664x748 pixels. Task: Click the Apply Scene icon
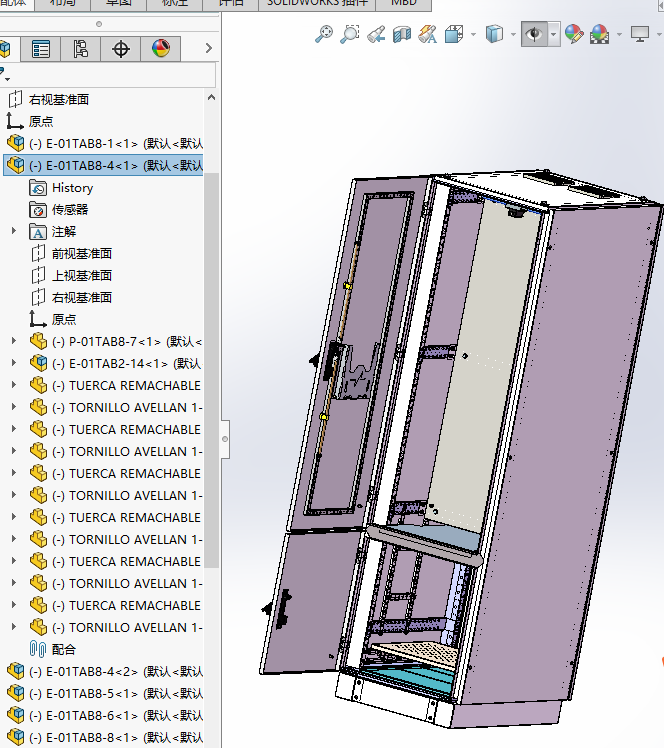pyautogui.click(x=600, y=34)
